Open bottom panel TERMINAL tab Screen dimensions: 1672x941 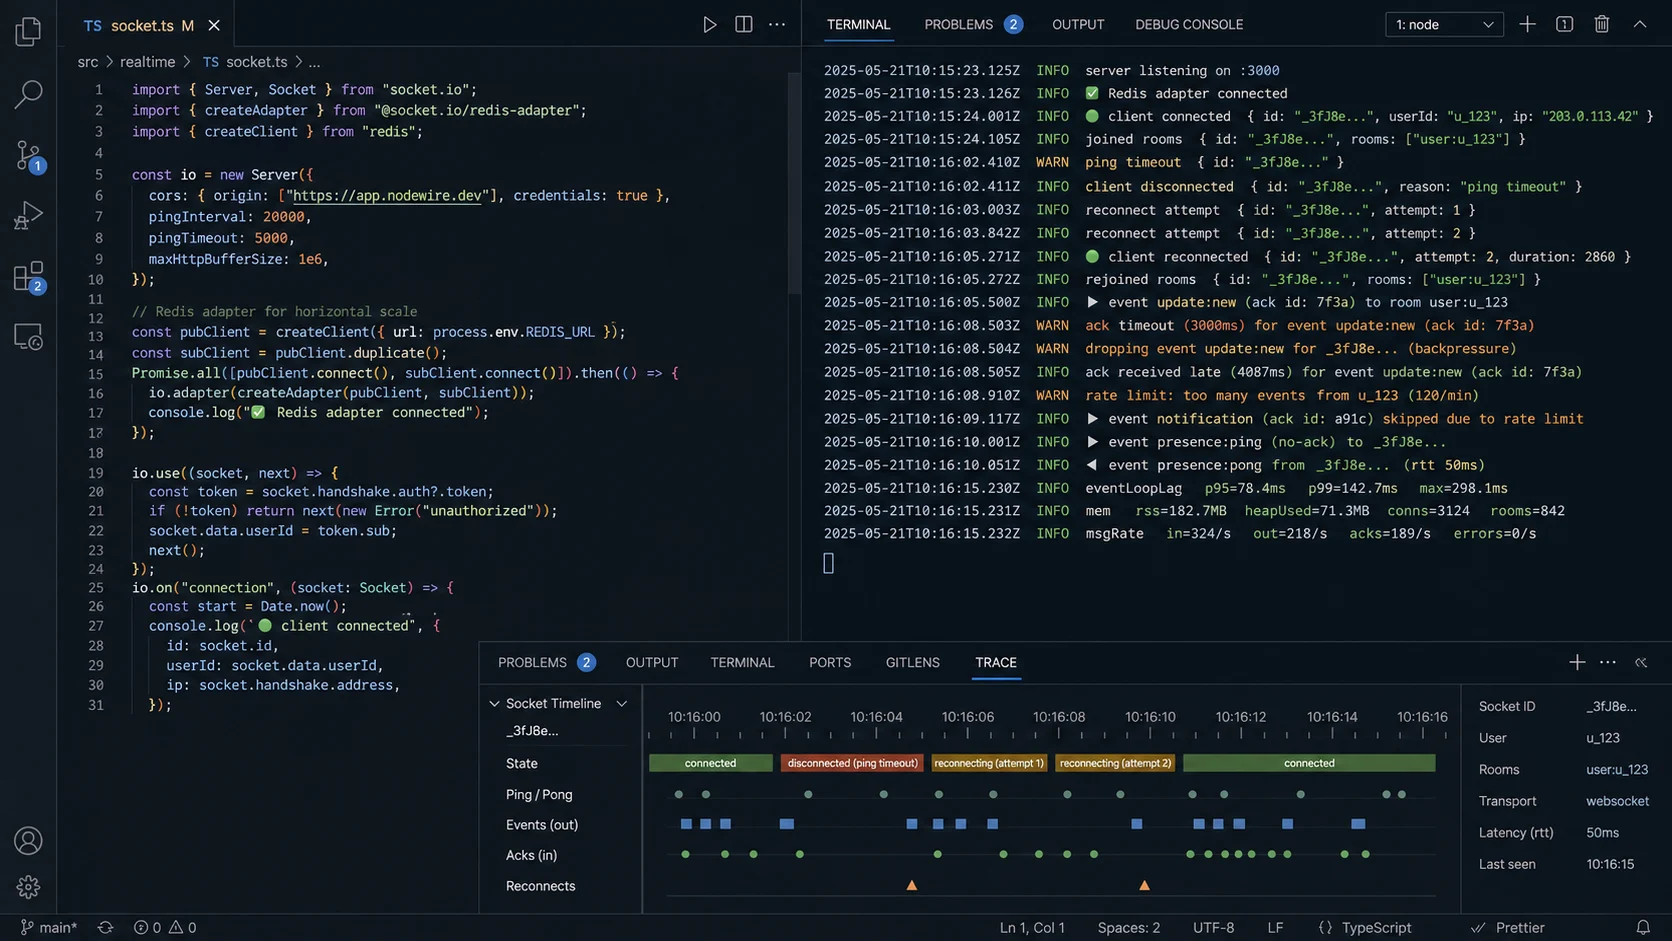742,662
